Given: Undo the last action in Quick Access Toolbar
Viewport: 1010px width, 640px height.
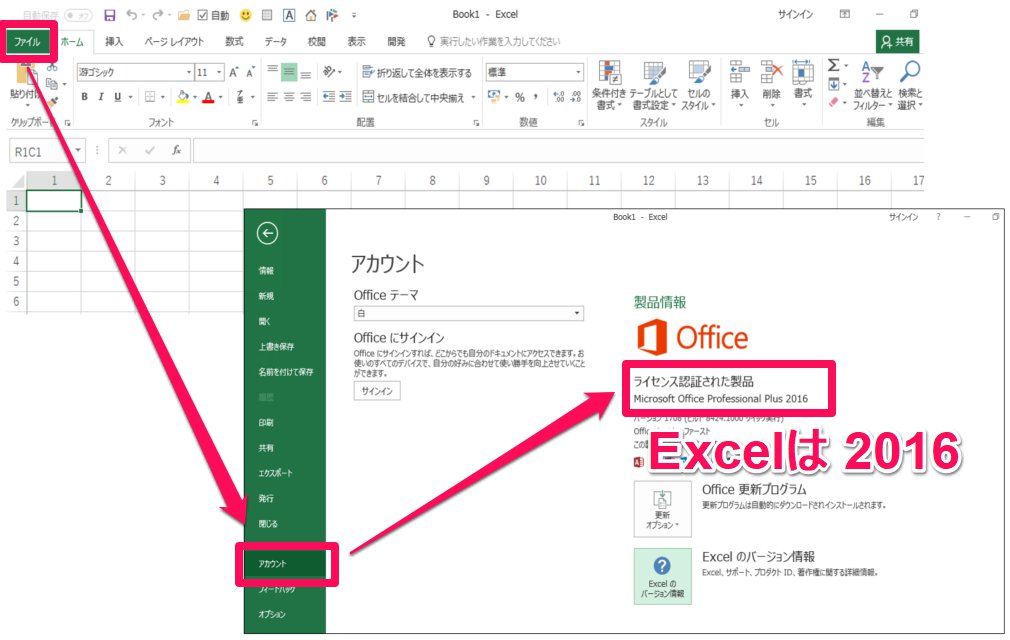Looking at the screenshot, I should pos(131,15).
